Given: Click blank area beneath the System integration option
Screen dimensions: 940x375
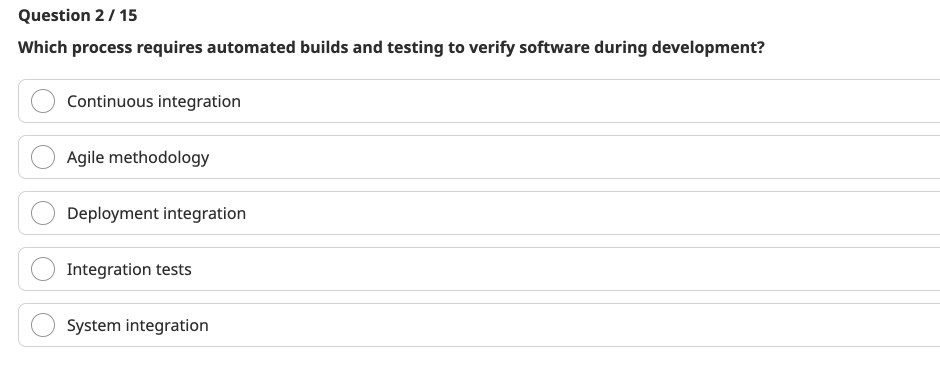Looking at the screenshot, I should [470, 361].
